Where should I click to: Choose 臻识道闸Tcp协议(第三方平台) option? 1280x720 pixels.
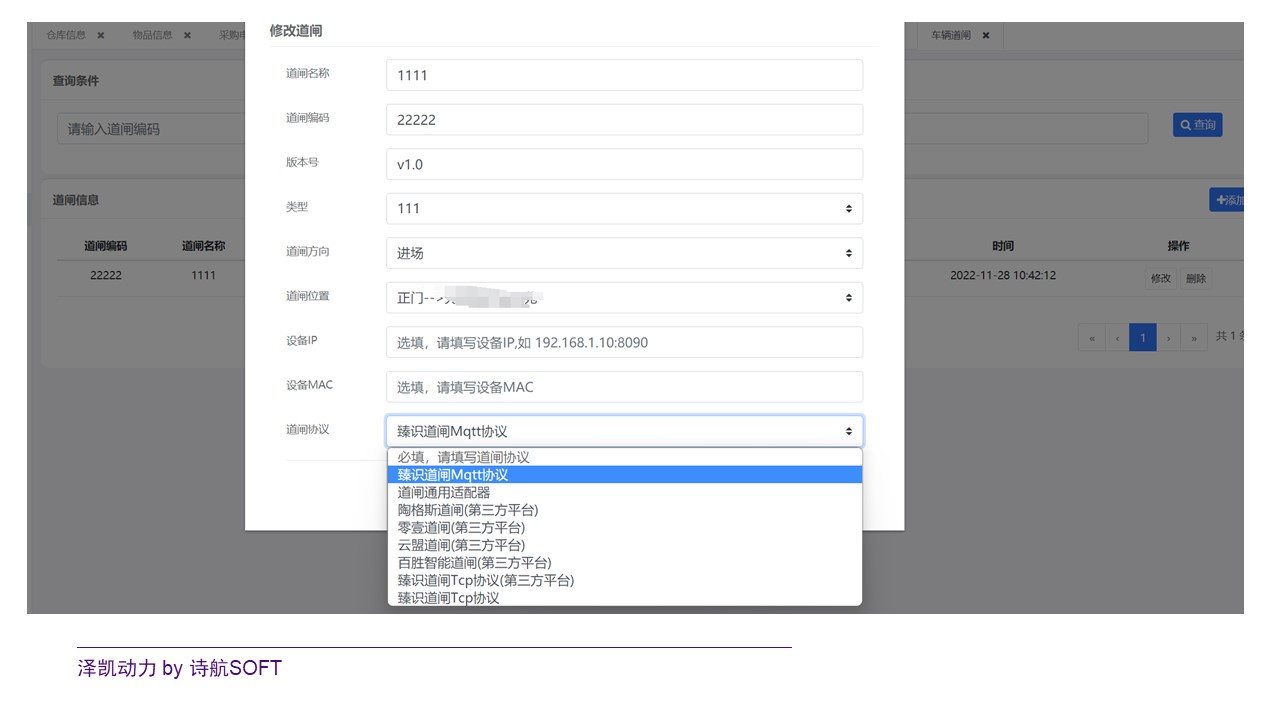[x=624, y=580]
